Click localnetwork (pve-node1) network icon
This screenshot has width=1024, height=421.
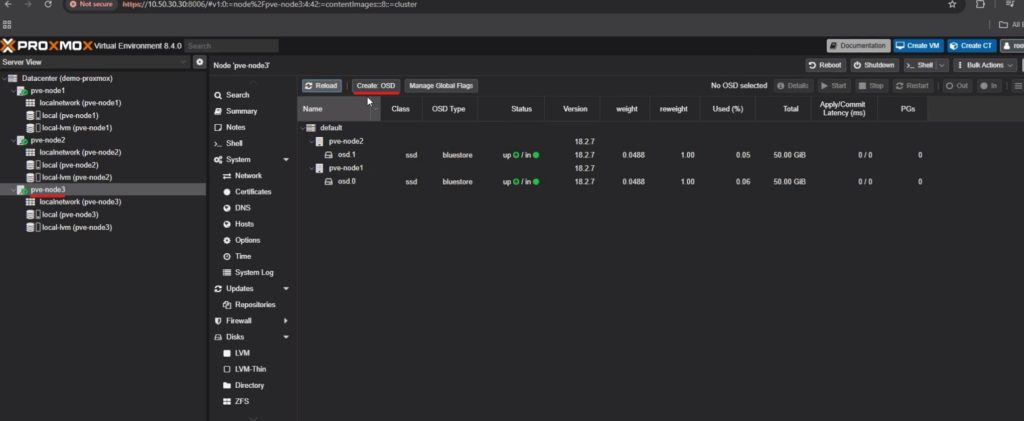click(x=30, y=103)
